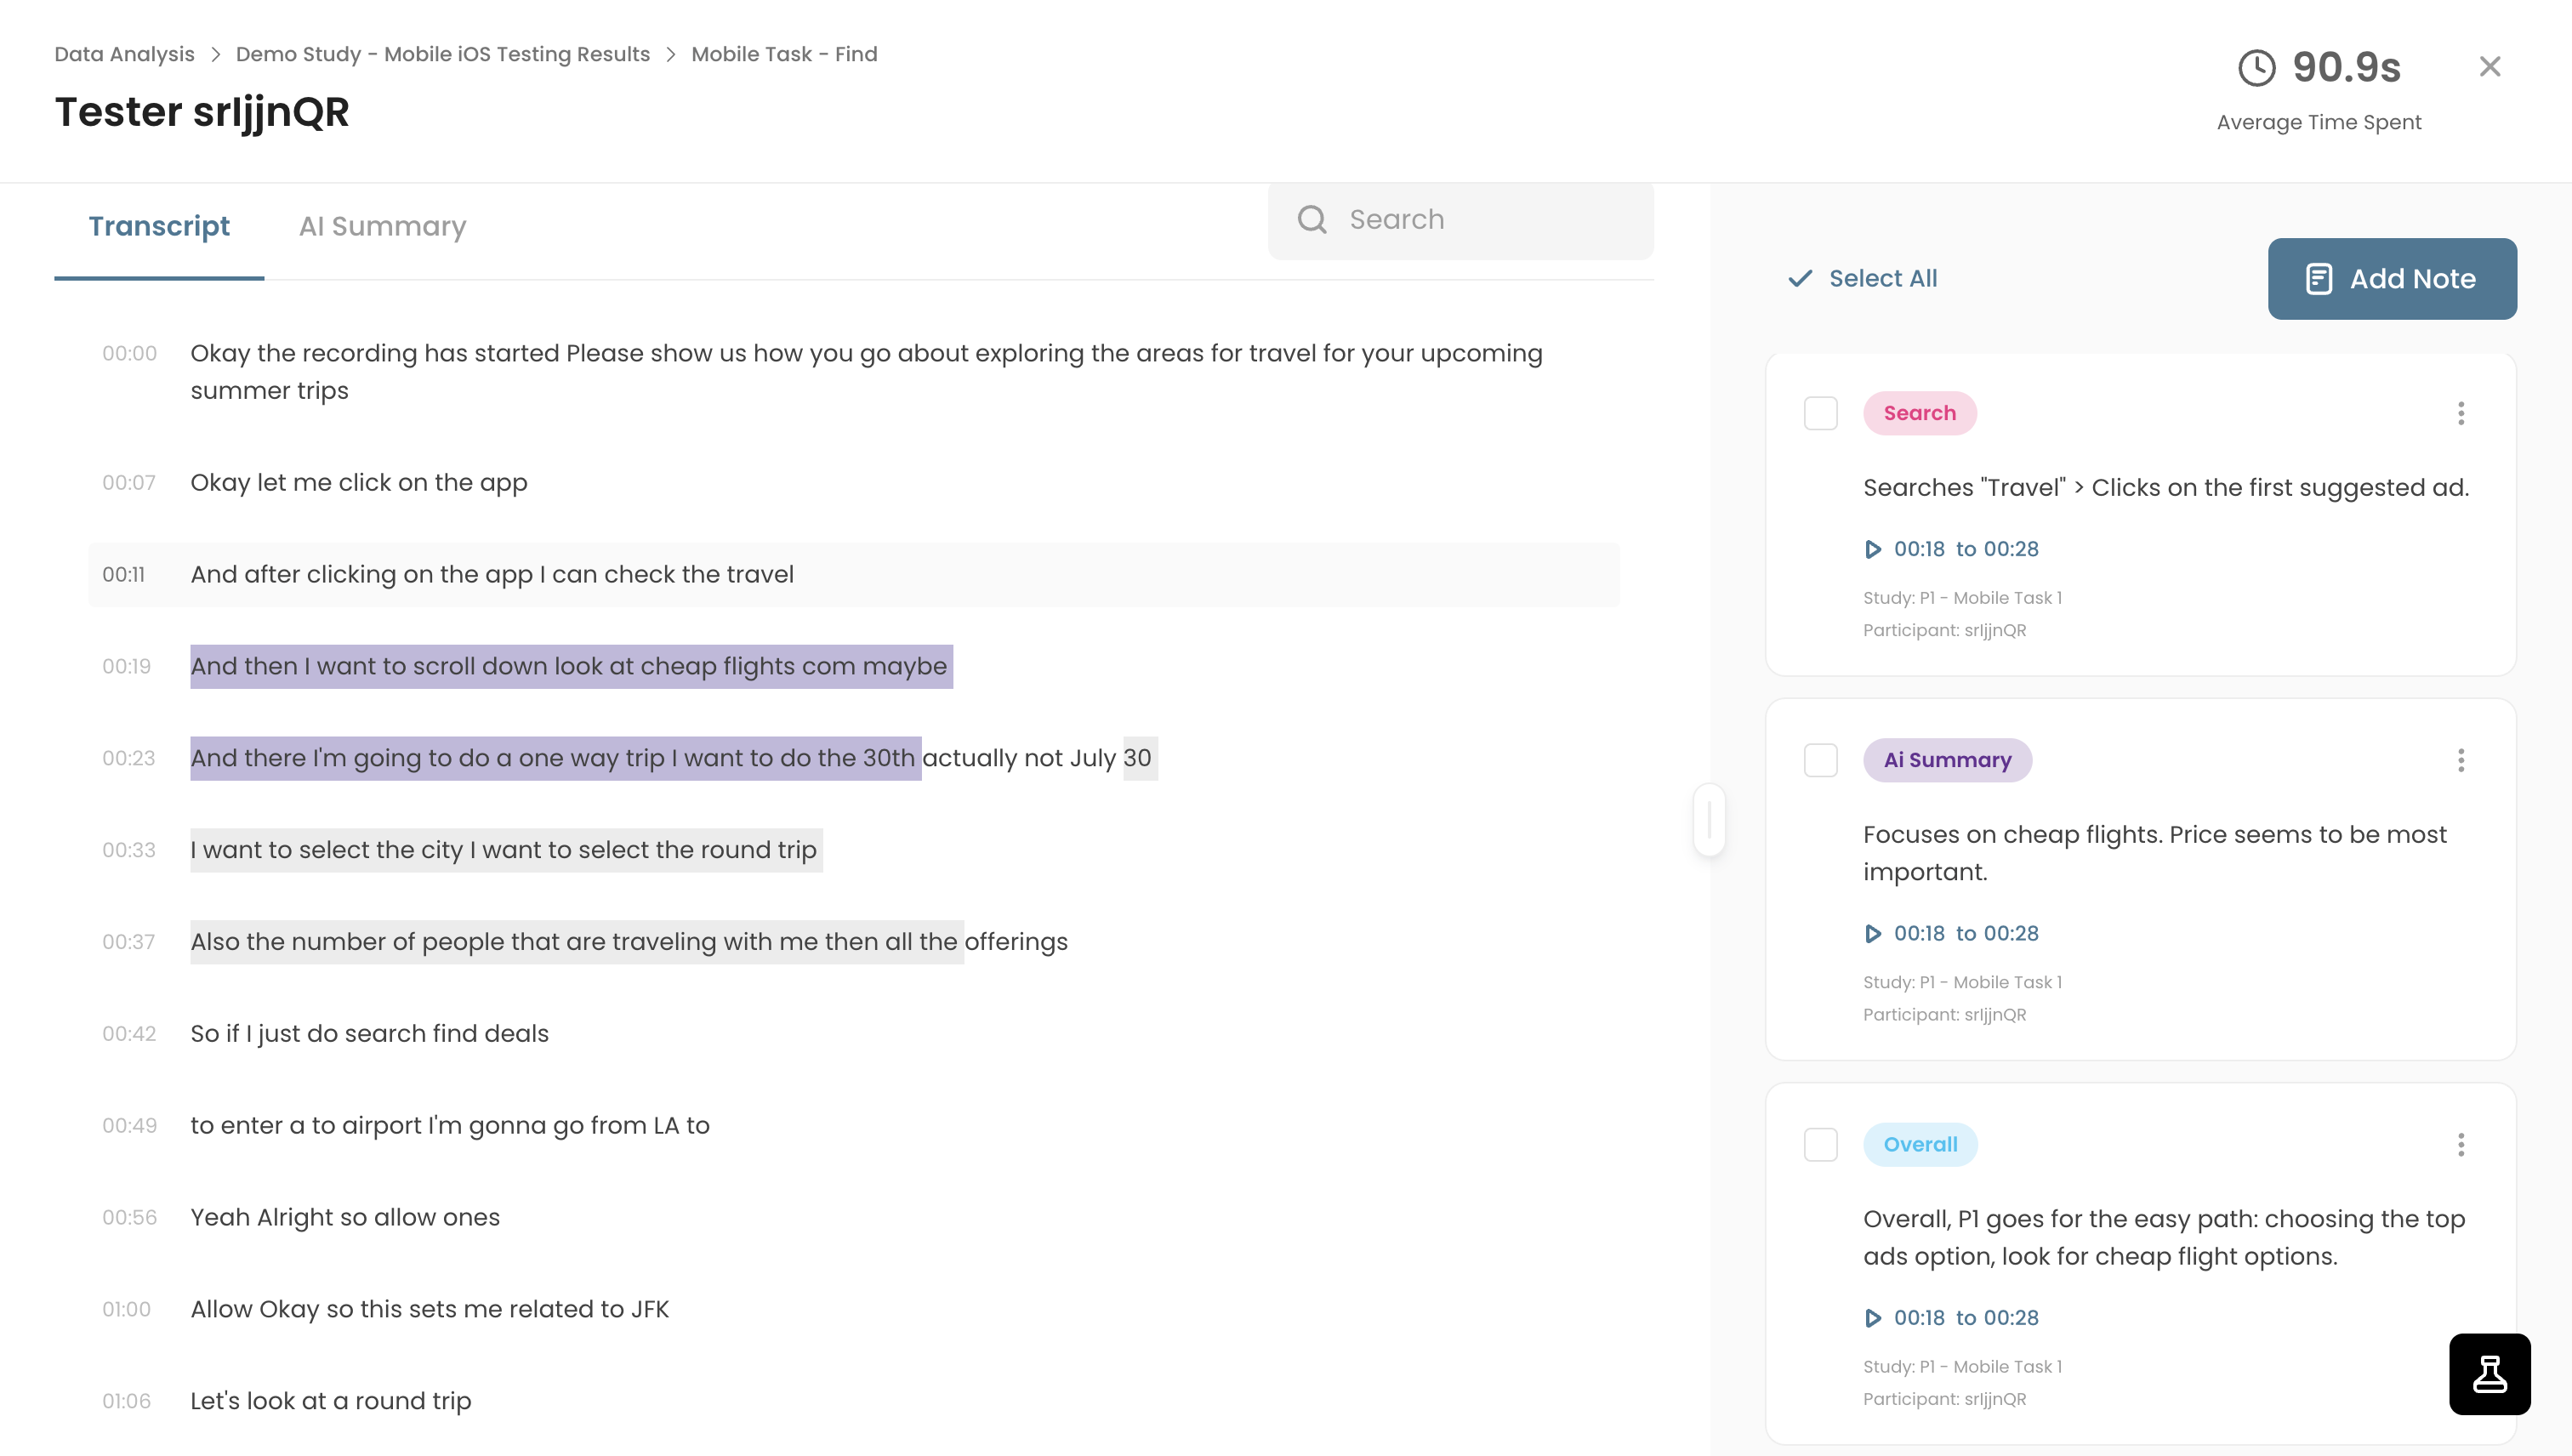Switch to the AI Summary tab
The width and height of the screenshot is (2572, 1456).
coord(382,227)
